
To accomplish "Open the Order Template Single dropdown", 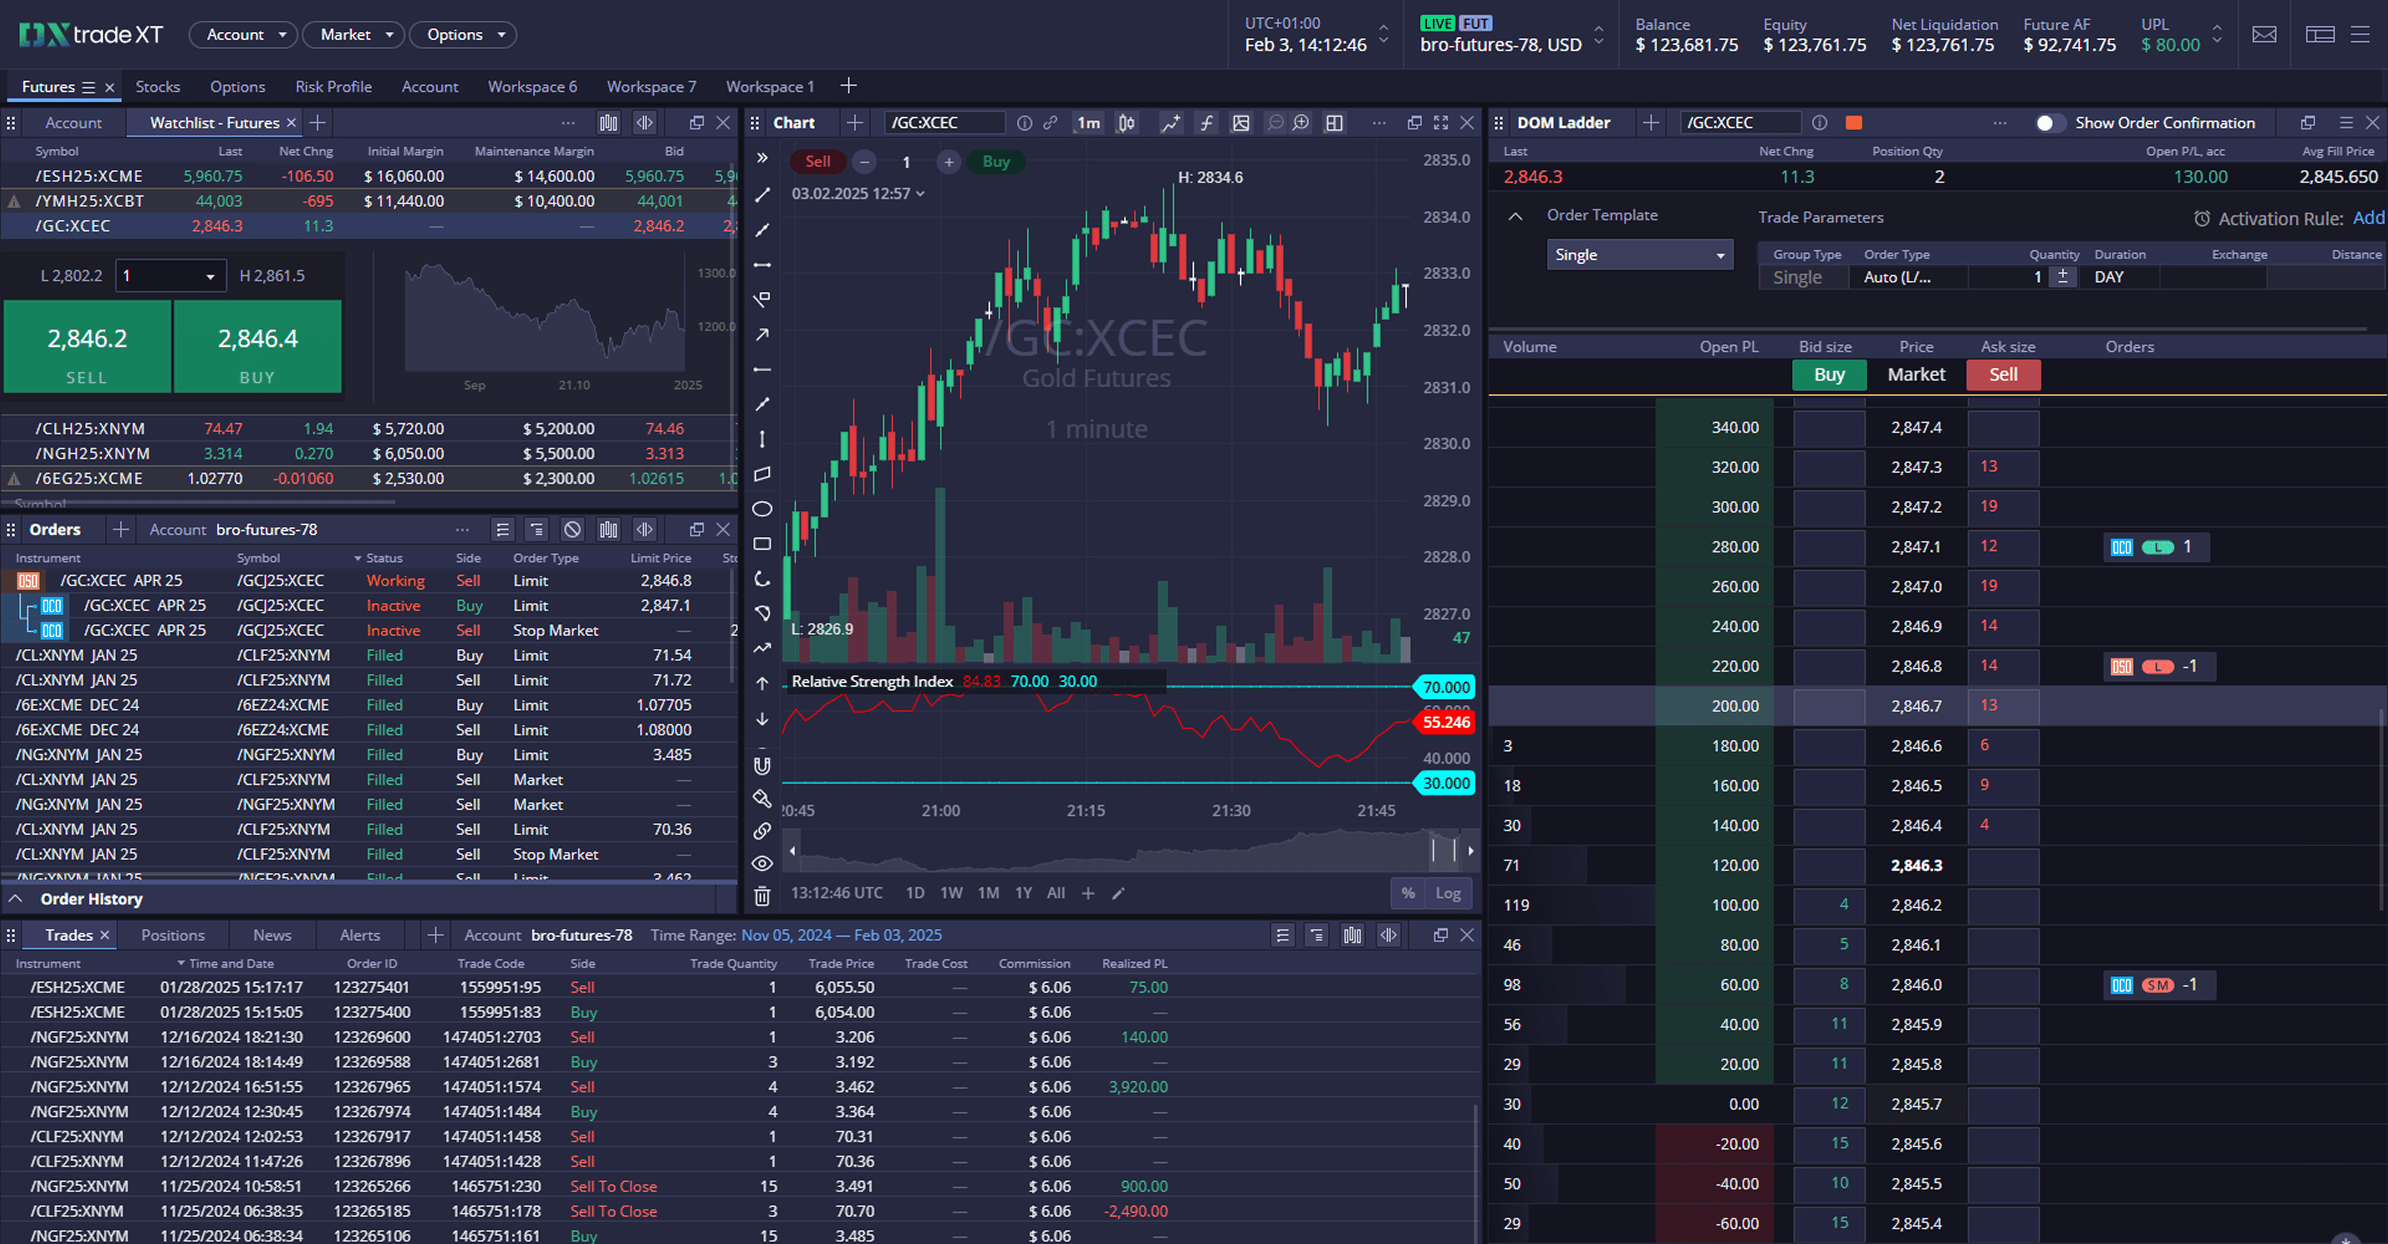I will (x=1639, y=255).
